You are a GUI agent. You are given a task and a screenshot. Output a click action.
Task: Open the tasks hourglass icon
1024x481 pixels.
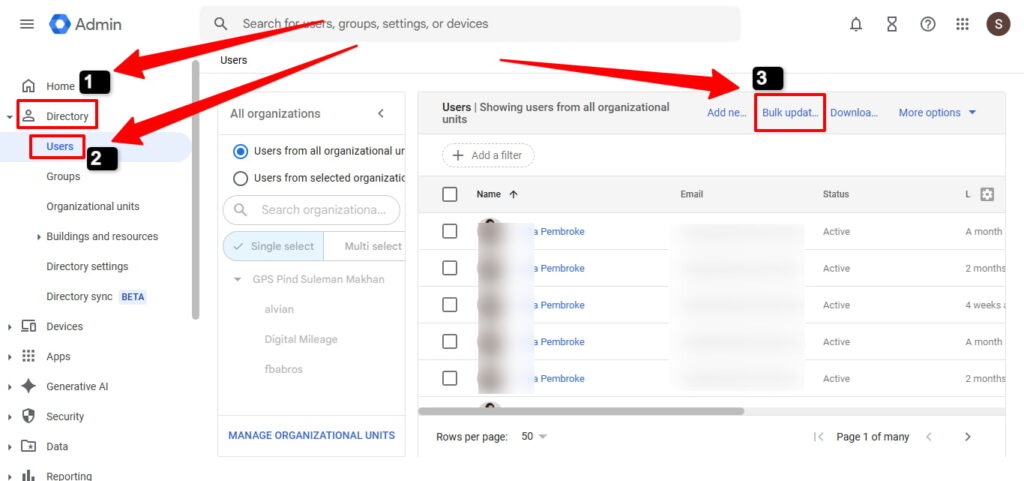click(x=892, y=24)
